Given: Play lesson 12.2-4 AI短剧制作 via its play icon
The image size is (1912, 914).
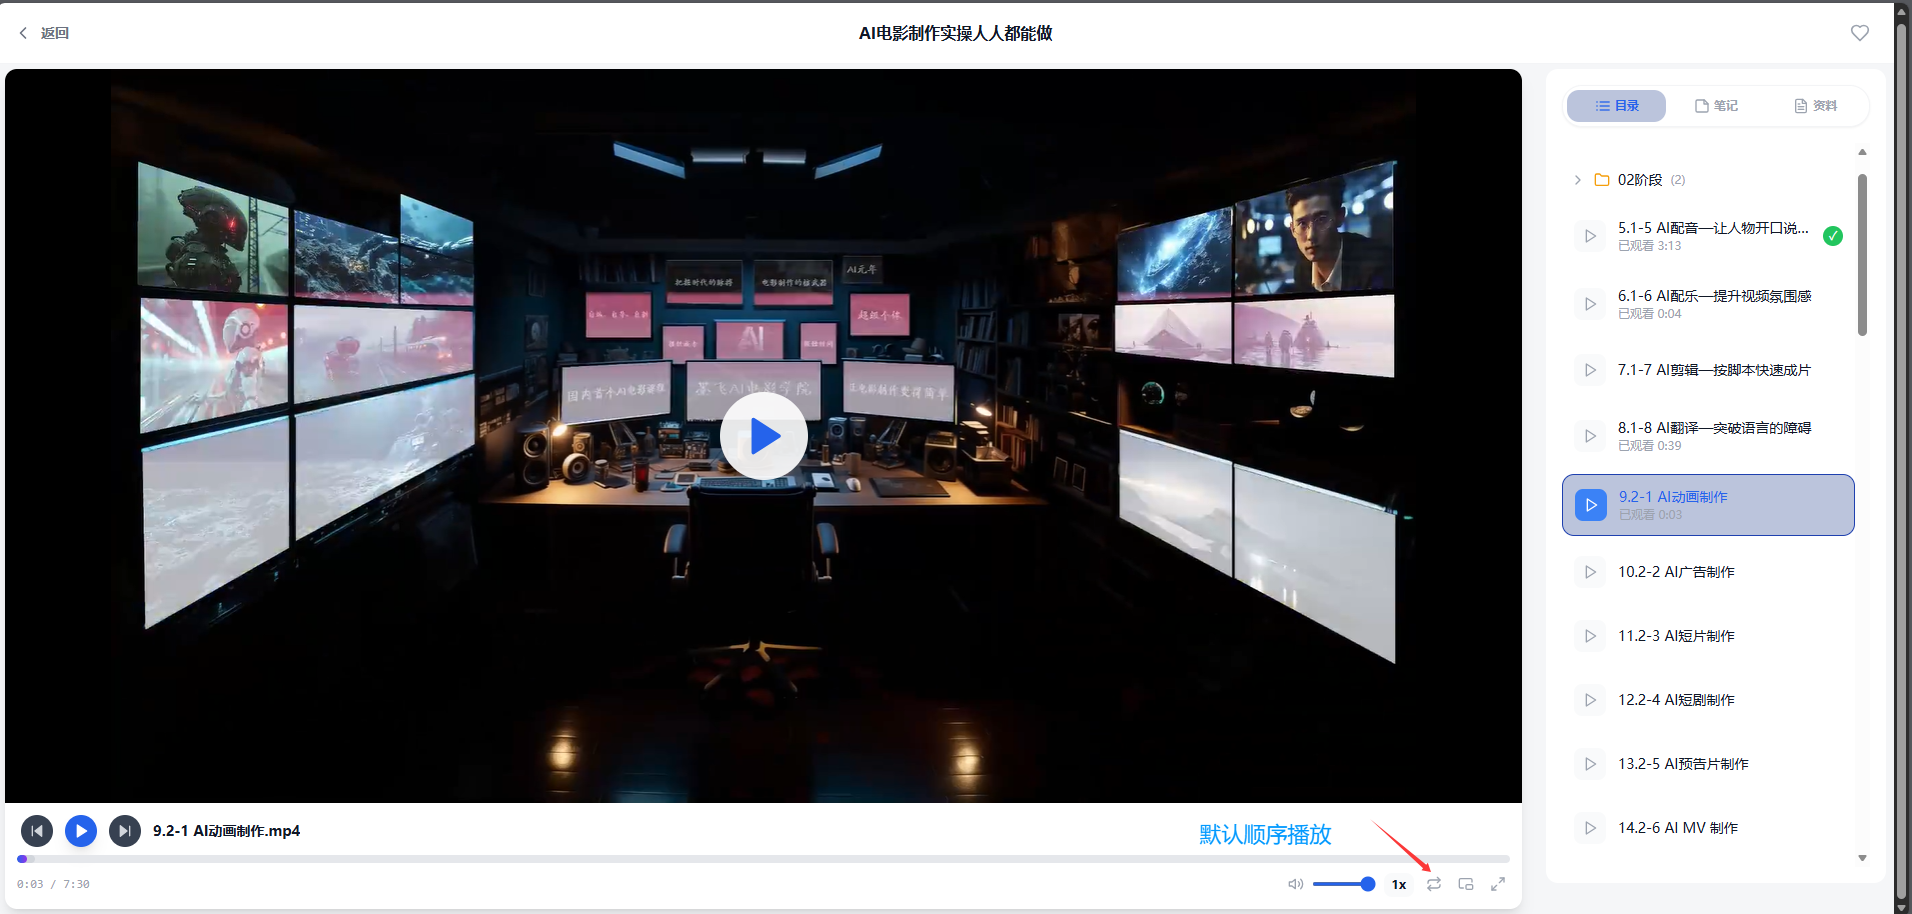Looking at the screenshot, I should pyautogui.click(x=1590, y=700).
